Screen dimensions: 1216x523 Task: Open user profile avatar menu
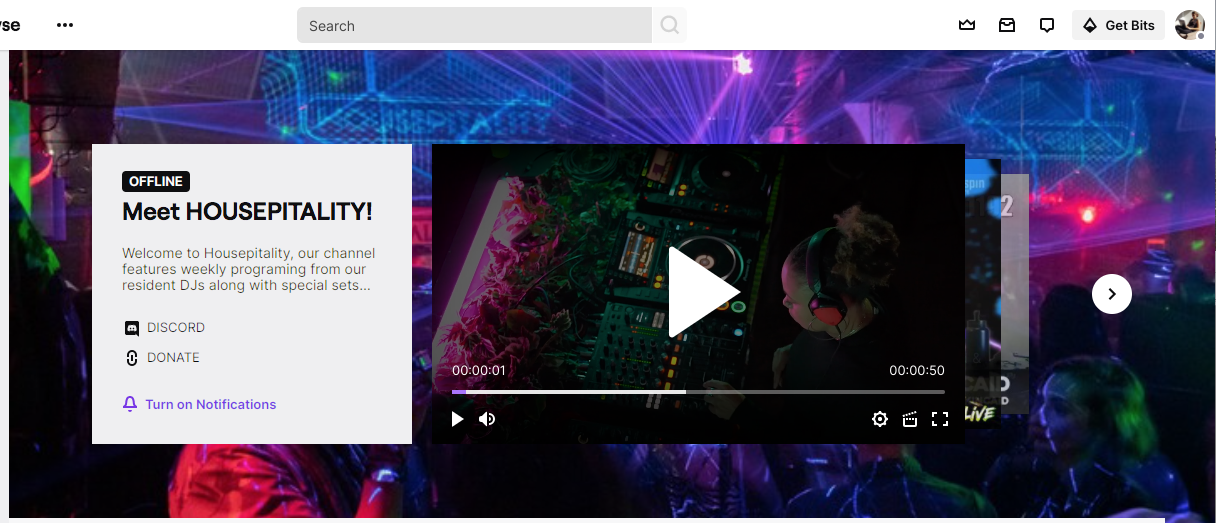tap(1189, 25)
